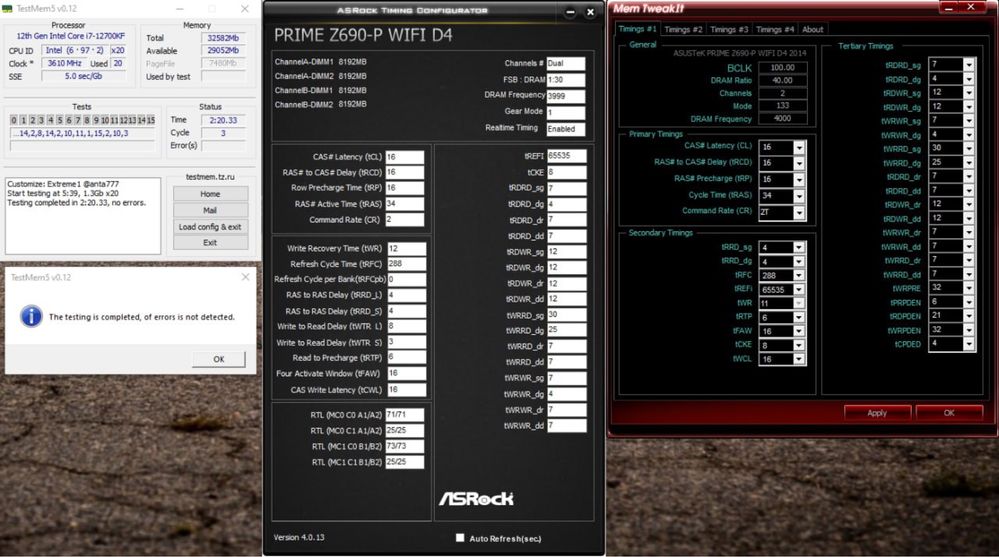Screen dimensions: 999x557
Task: Click the Refresh Cycle Time (tRFC) field
Action: 406,264
